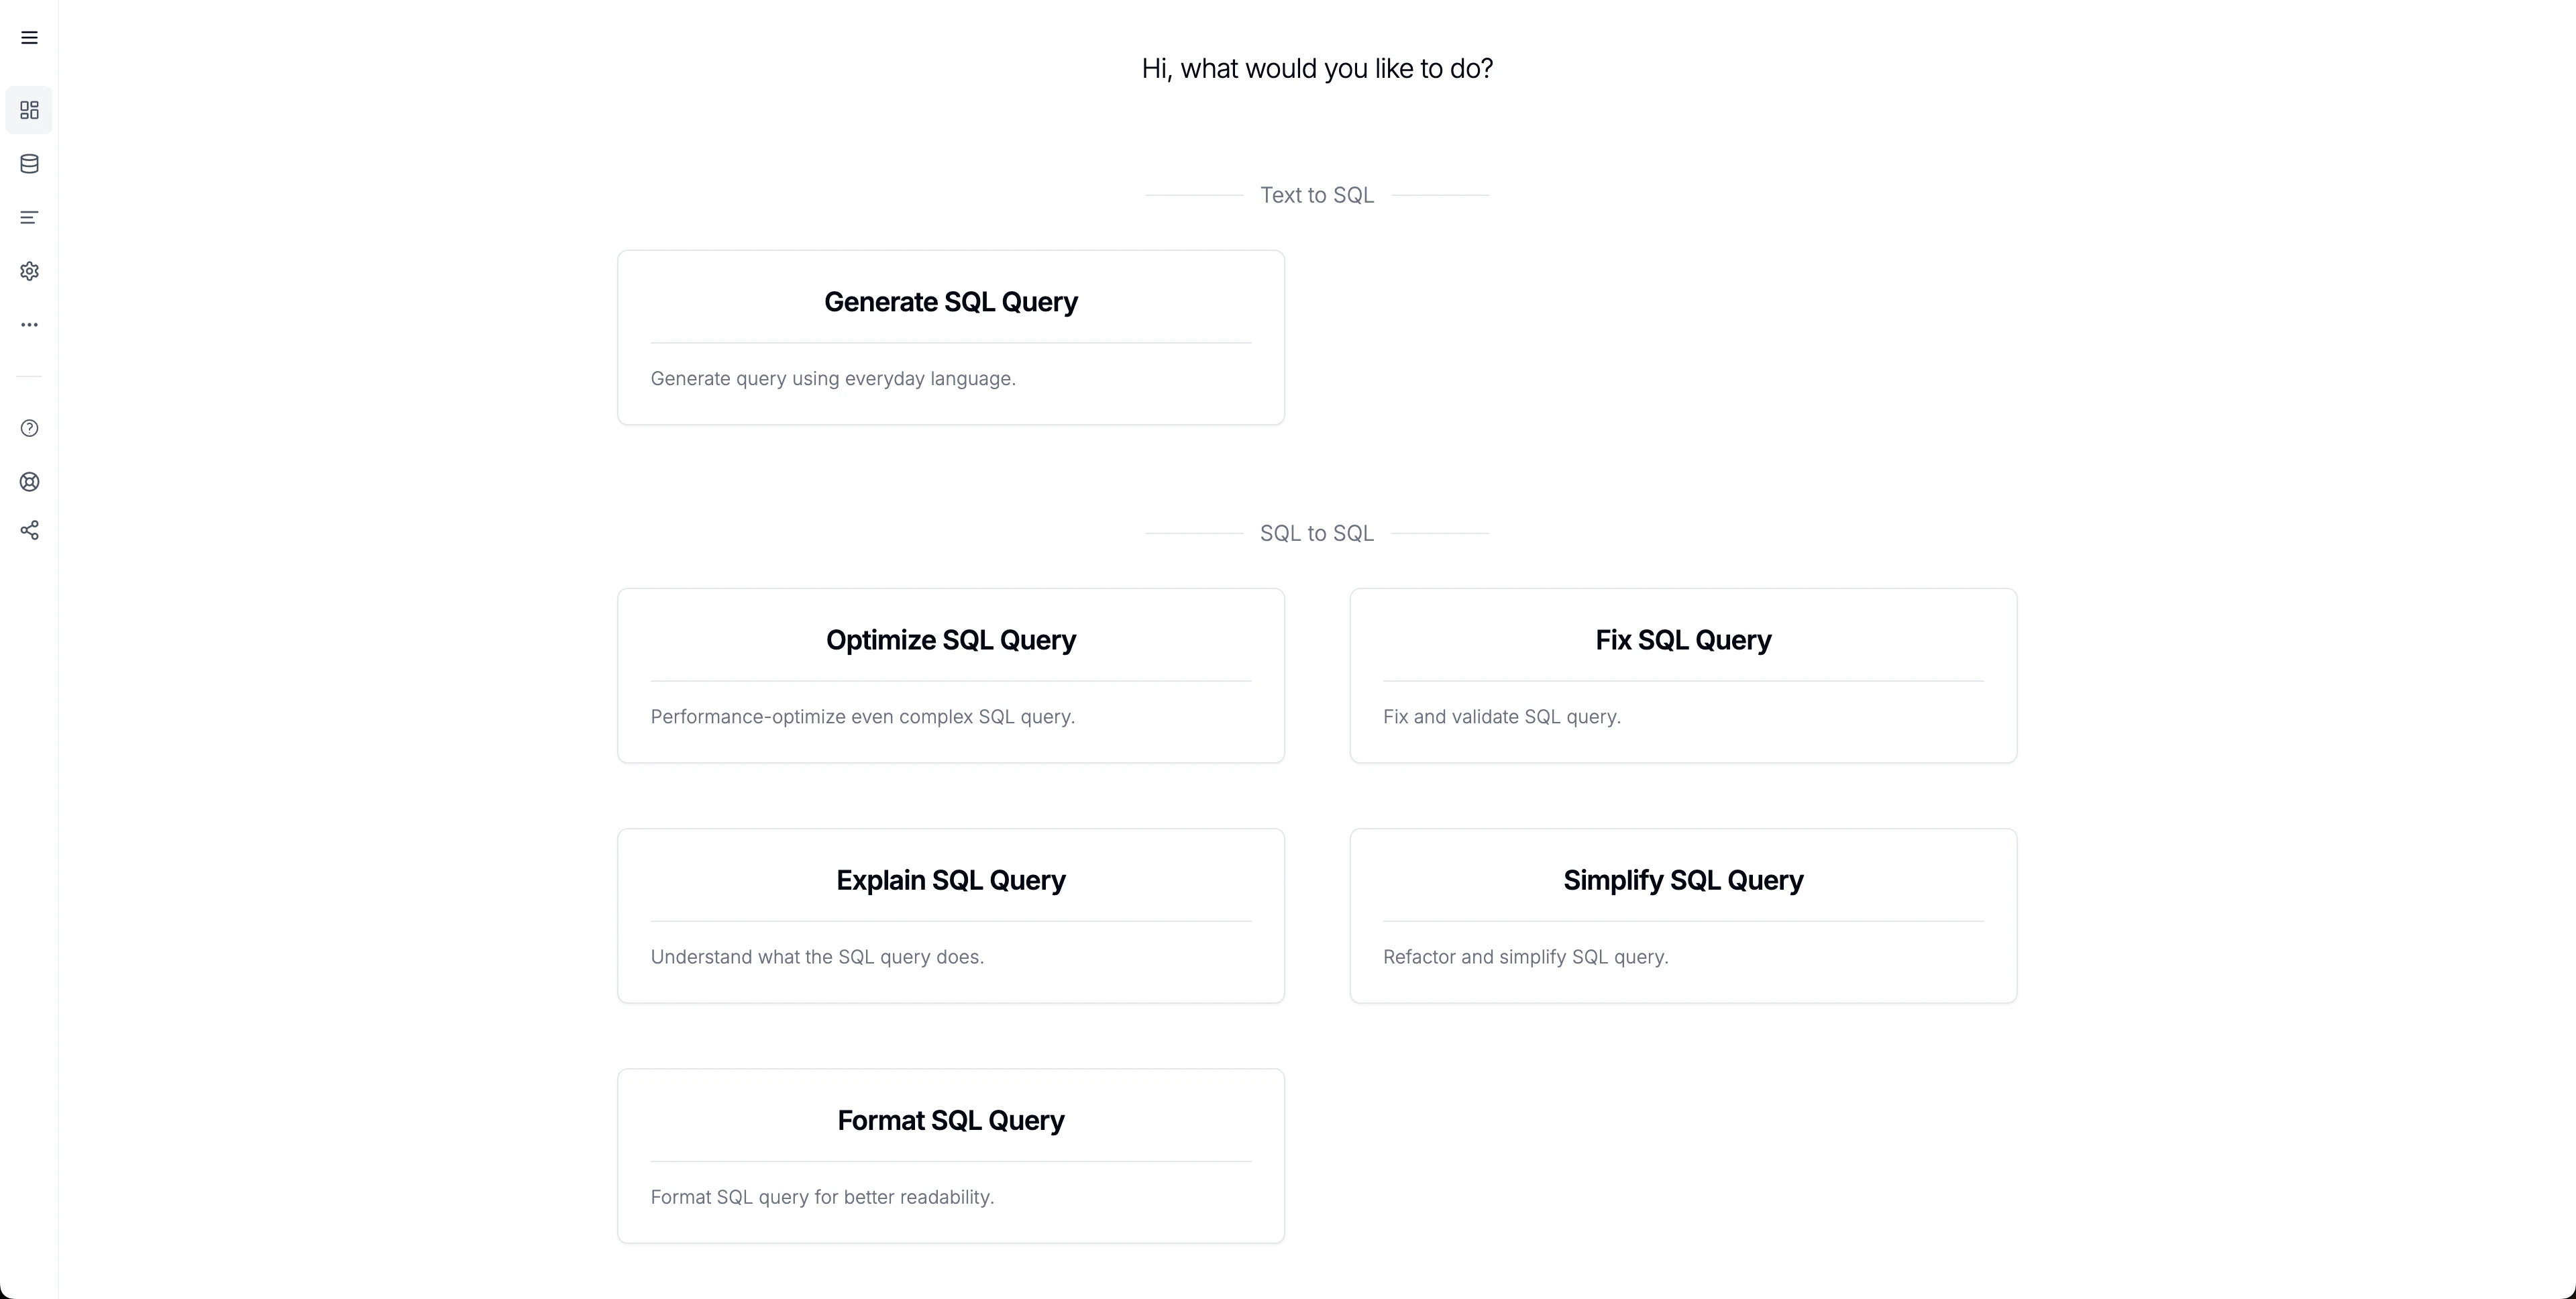
Task: Open the database icon in sidebar
Action: click(x=29, y=164)
